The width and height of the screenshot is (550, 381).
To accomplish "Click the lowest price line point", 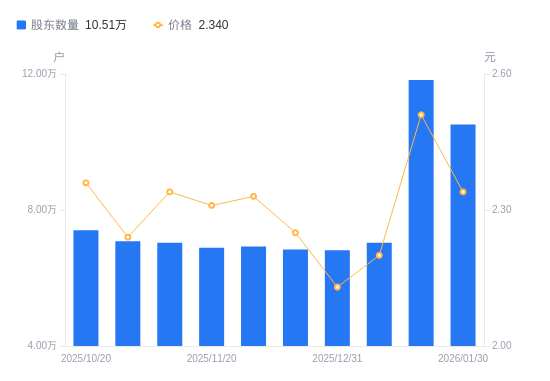I will [x=337, y=287].
